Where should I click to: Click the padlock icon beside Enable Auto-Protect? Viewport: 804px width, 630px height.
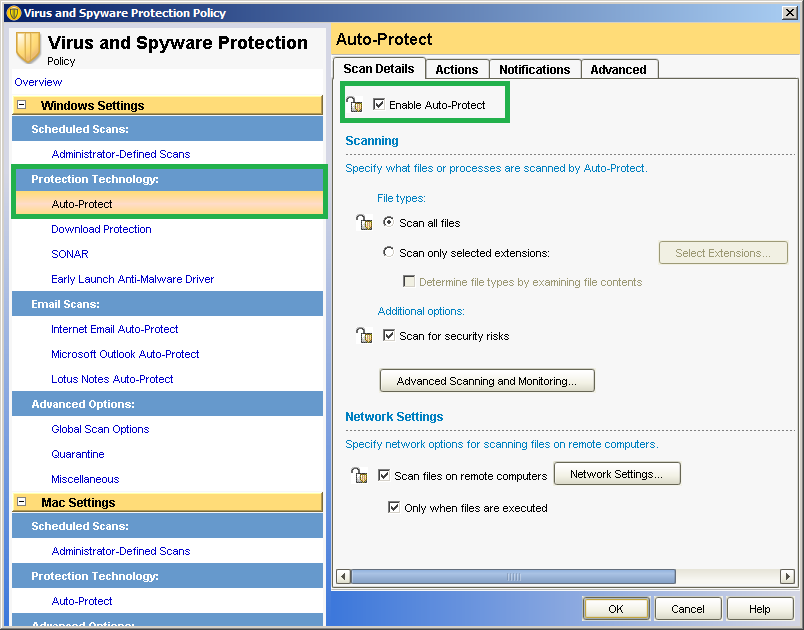(355, 103)
